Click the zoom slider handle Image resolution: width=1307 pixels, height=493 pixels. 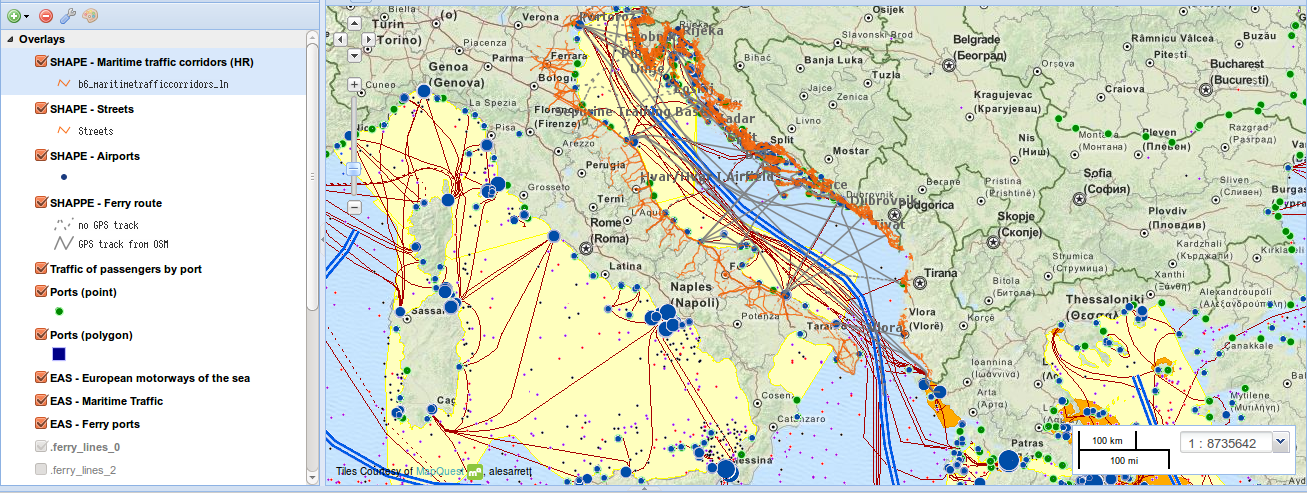354,169
